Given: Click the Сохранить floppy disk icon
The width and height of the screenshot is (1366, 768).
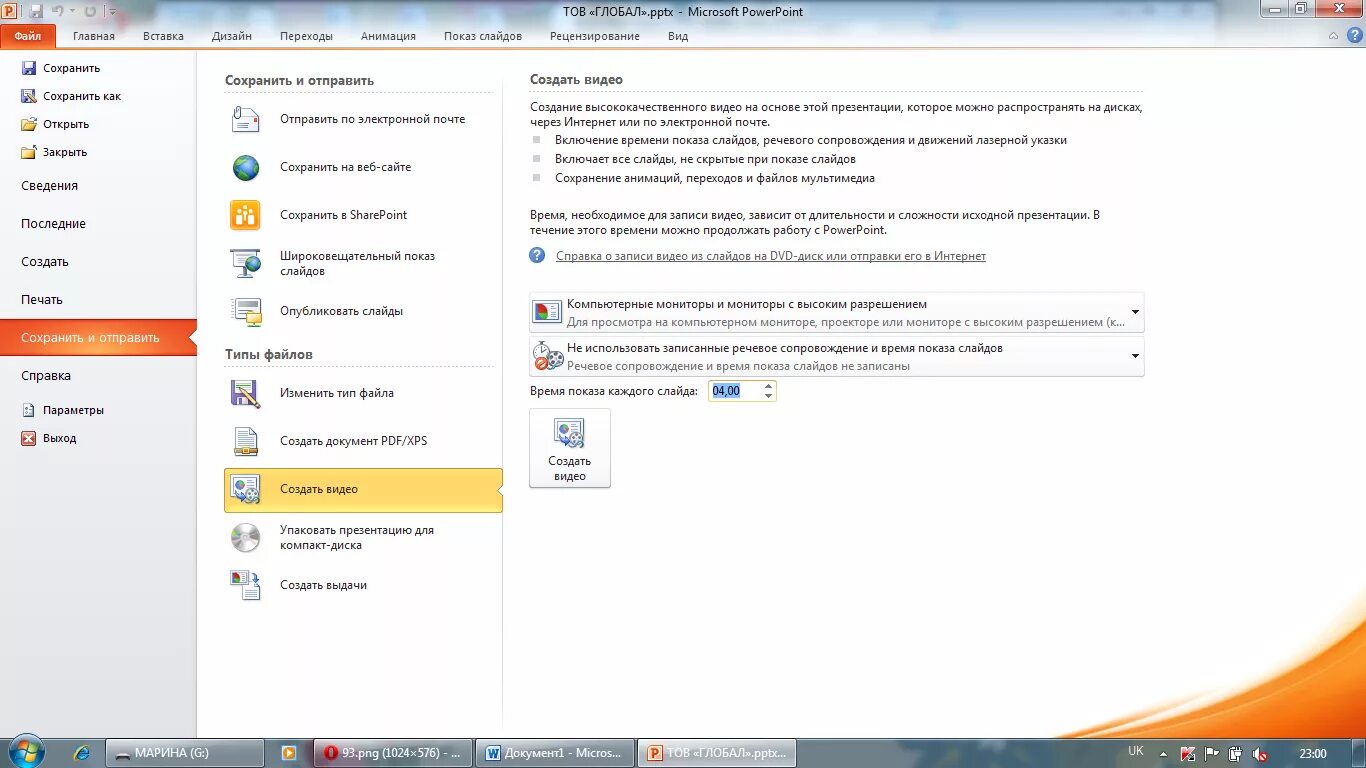Looking at the screenshot, I should click(x=29, y=68).
